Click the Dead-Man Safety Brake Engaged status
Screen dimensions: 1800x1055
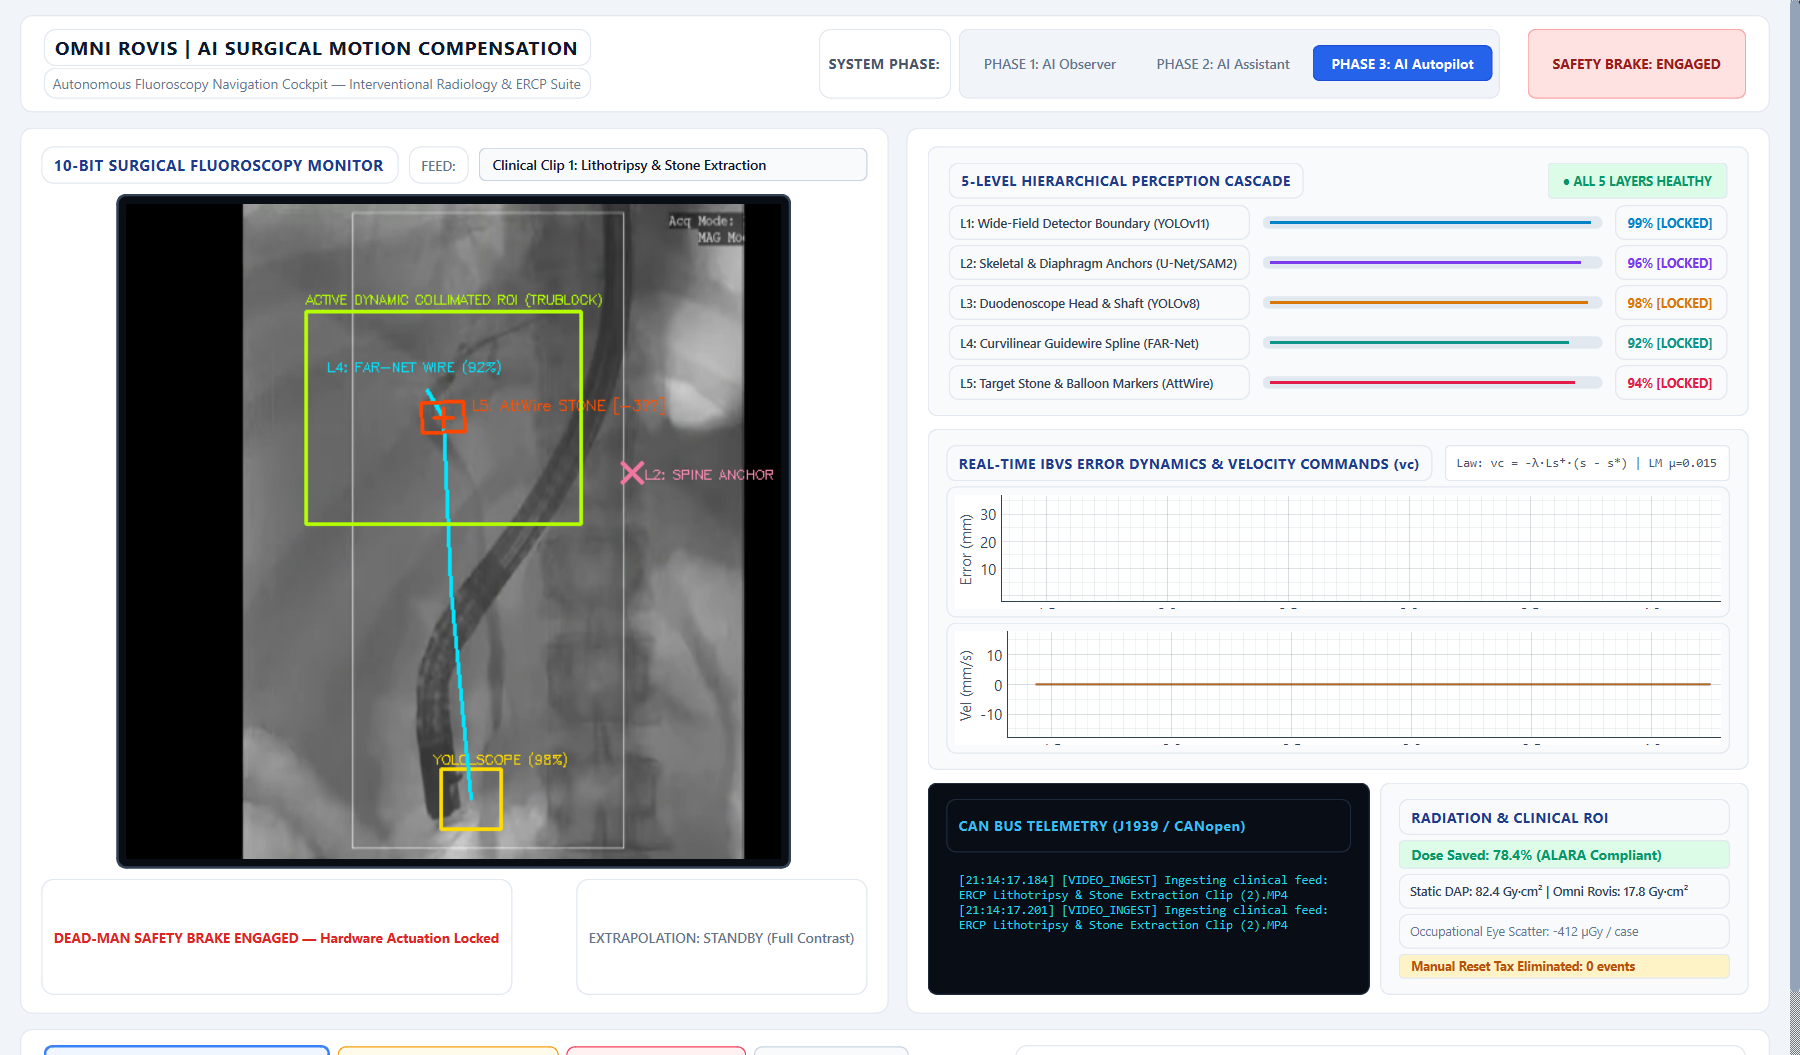[276, 938]
